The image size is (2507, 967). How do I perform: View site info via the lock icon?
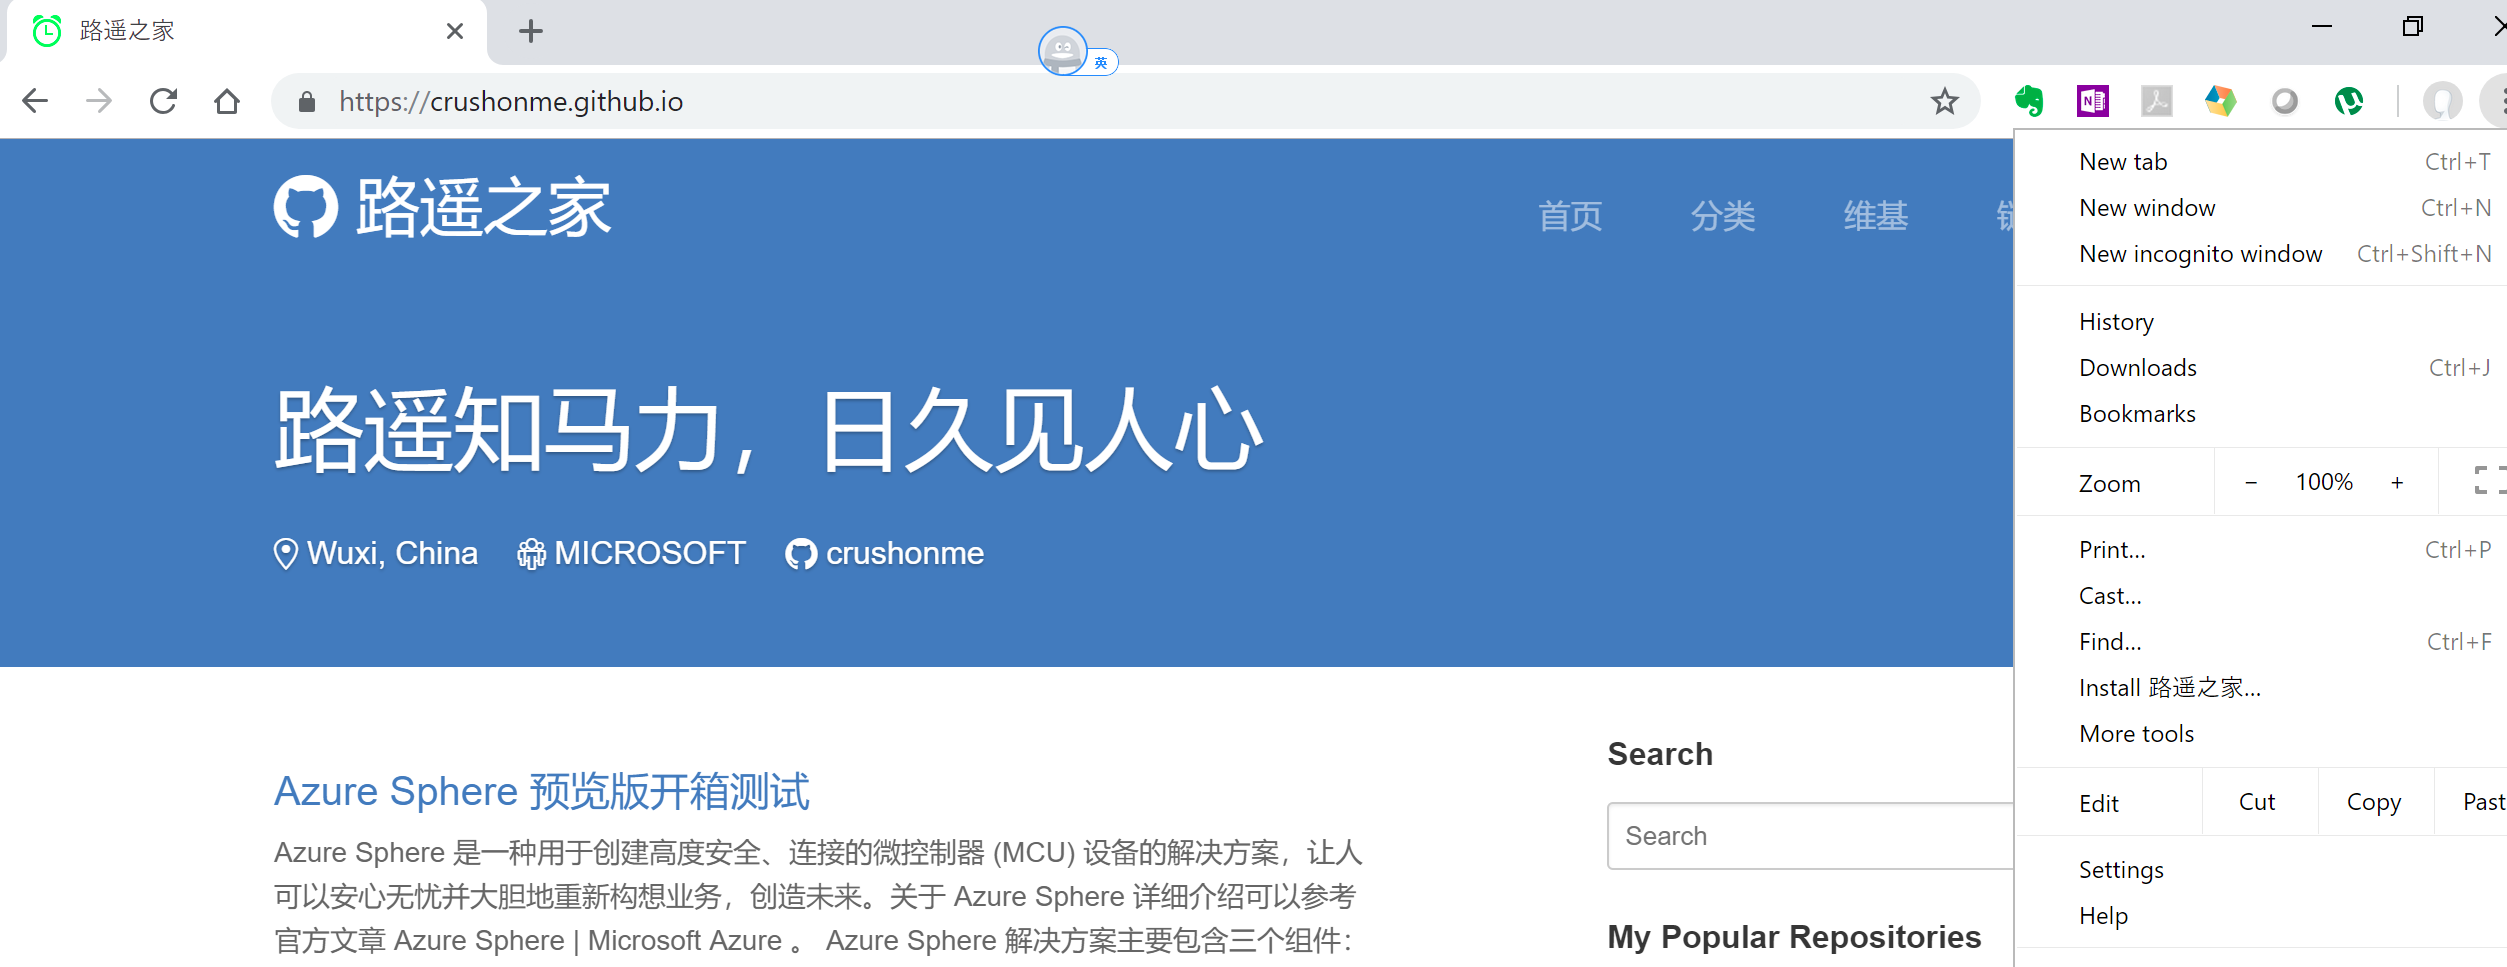point(307,102)
